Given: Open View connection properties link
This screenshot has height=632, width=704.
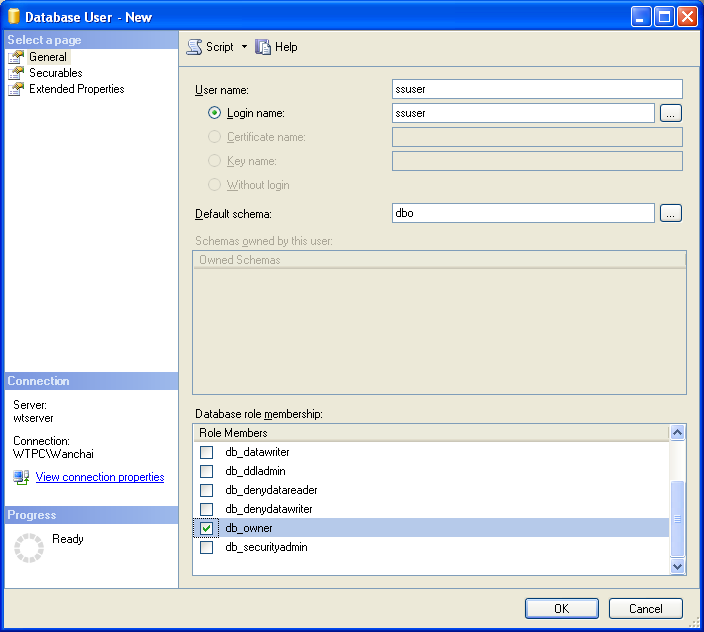Looking at the screenshot, I should pyautogui.click(x=100, y=477).
